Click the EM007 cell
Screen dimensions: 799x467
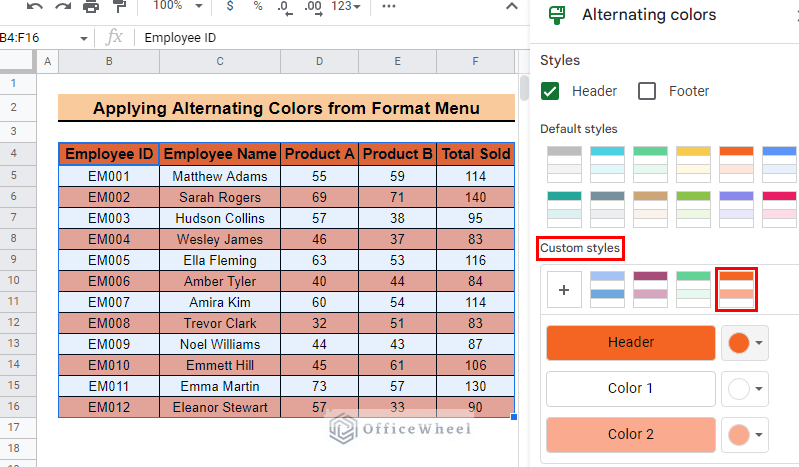pyautogui.click(x=109, y=302)
